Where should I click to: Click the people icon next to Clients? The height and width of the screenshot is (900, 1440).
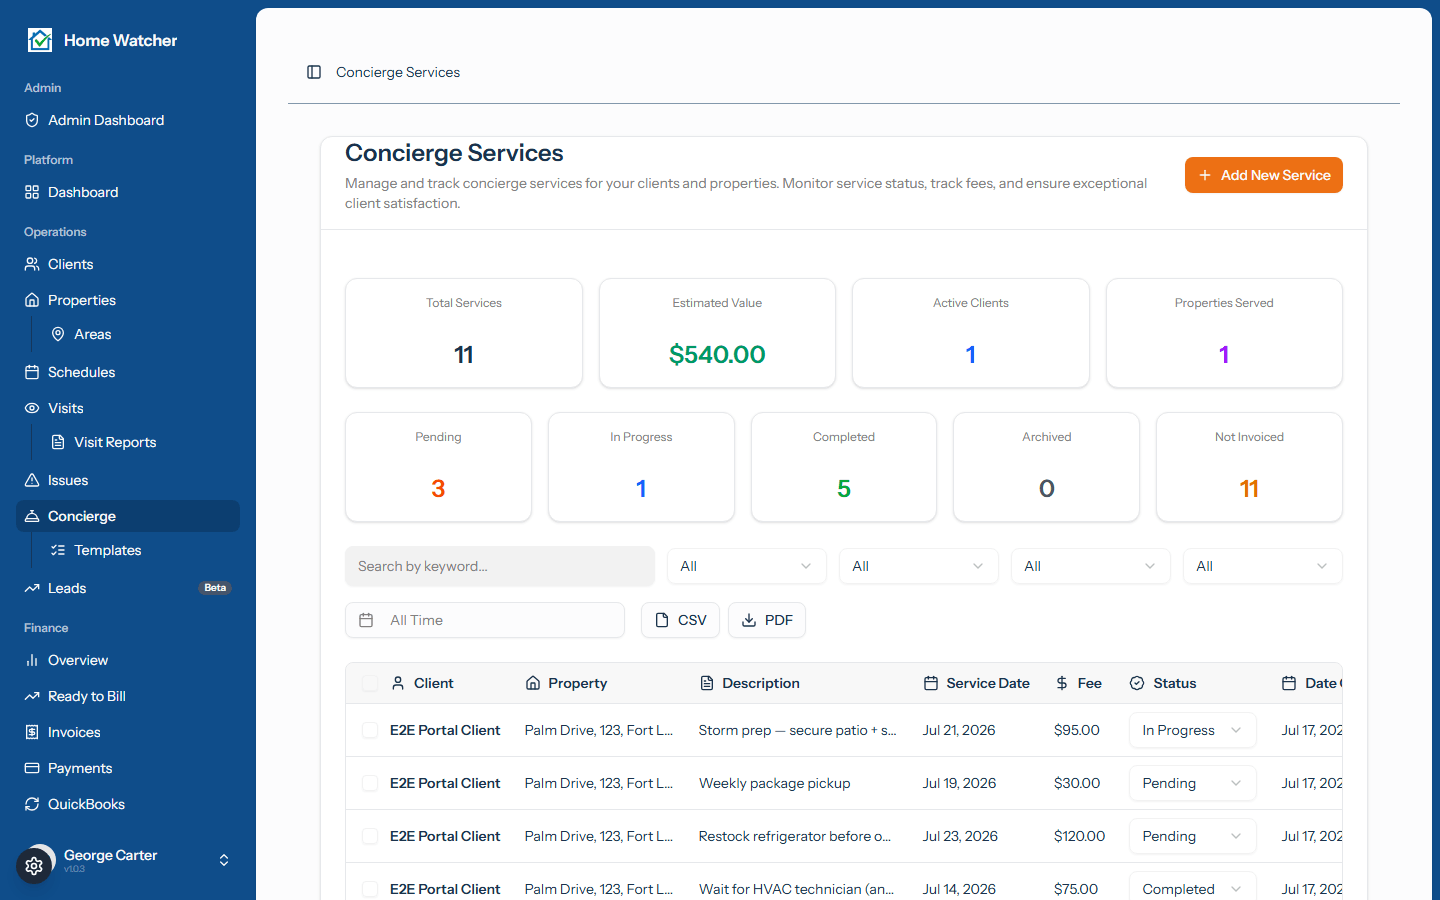[32, 264]
